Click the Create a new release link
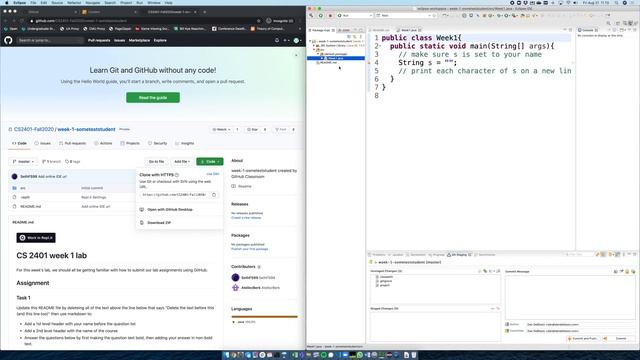This screenshot has width=640, height=360. [x=246, y=218]
